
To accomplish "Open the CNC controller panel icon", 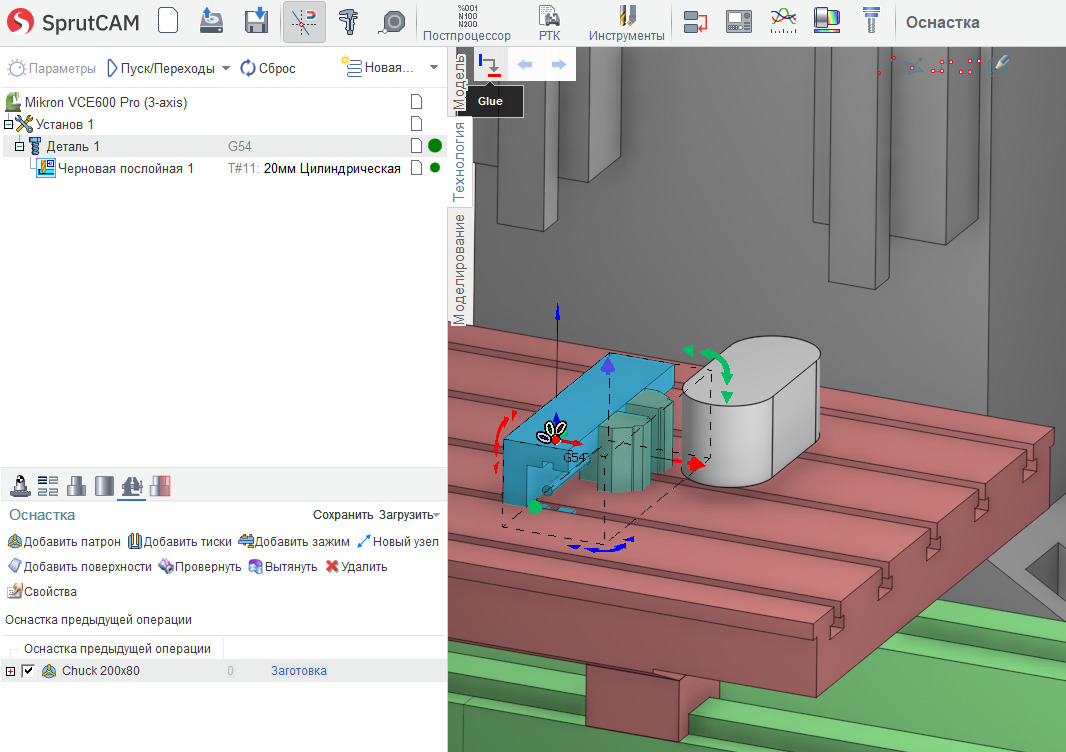I will coord(739,22).
